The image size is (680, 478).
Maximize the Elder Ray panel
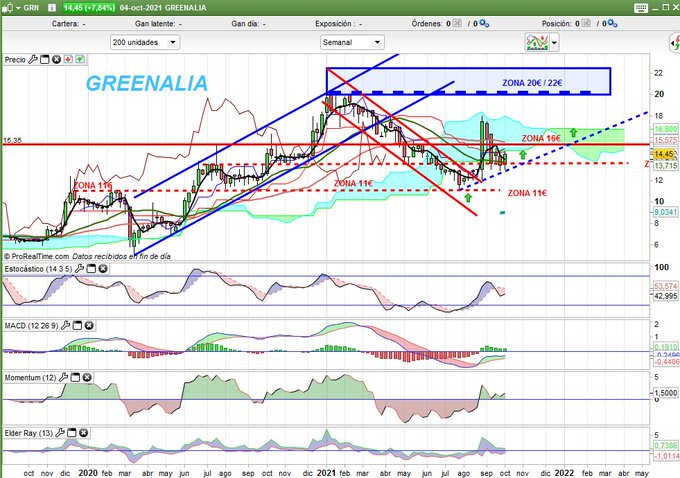coord(72,432)
